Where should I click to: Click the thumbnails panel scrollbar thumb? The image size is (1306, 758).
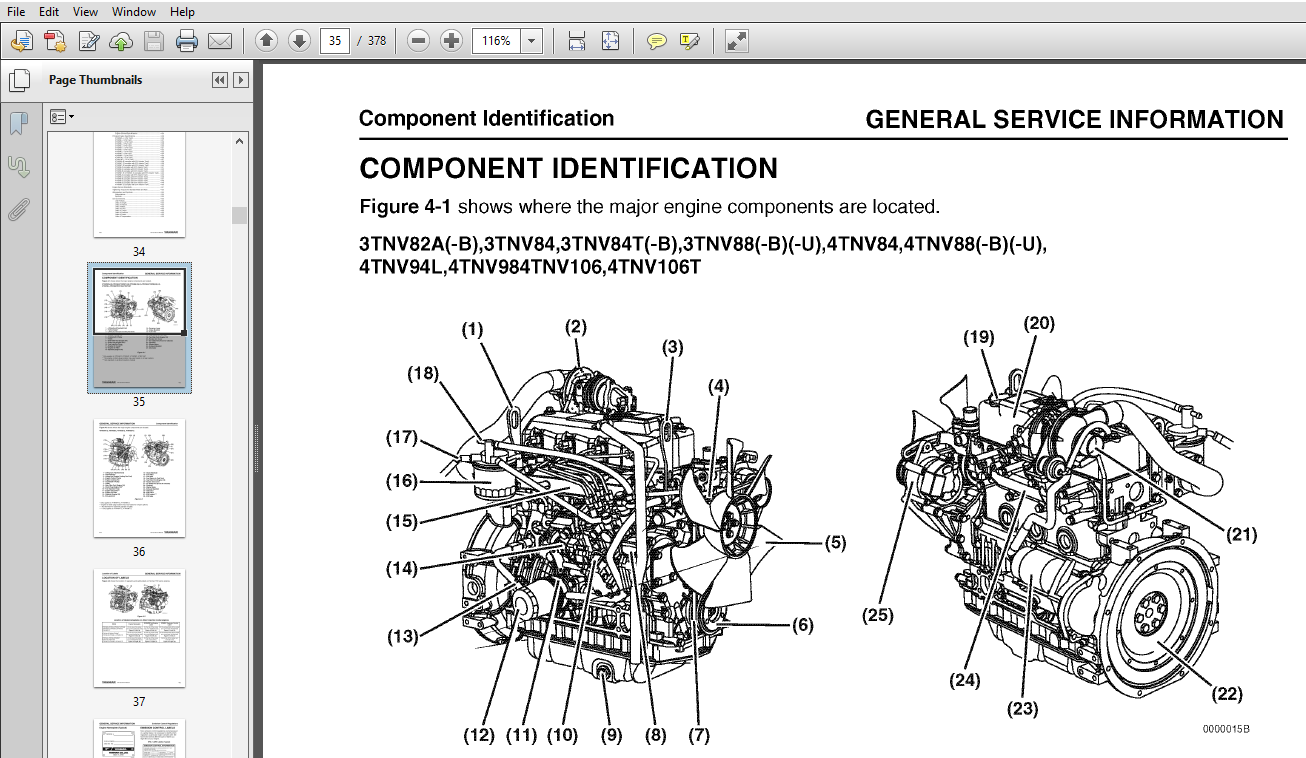pos(239,215)
